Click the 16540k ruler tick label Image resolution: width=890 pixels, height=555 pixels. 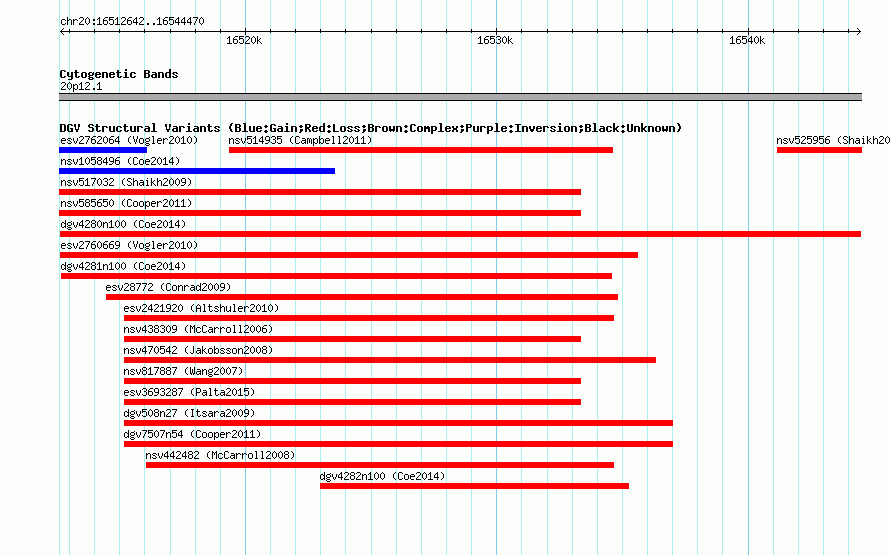747,40
